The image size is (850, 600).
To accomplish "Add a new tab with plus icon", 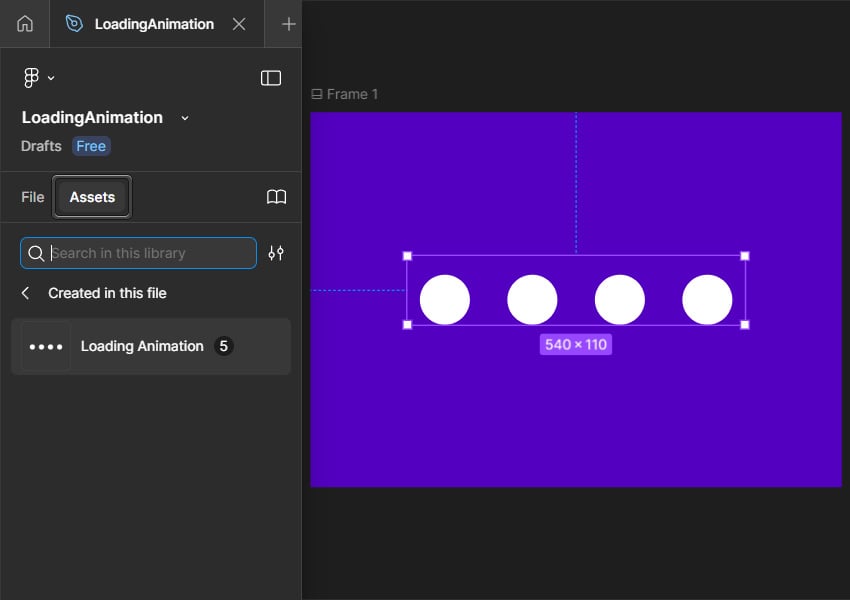I will tap(289, 24).
